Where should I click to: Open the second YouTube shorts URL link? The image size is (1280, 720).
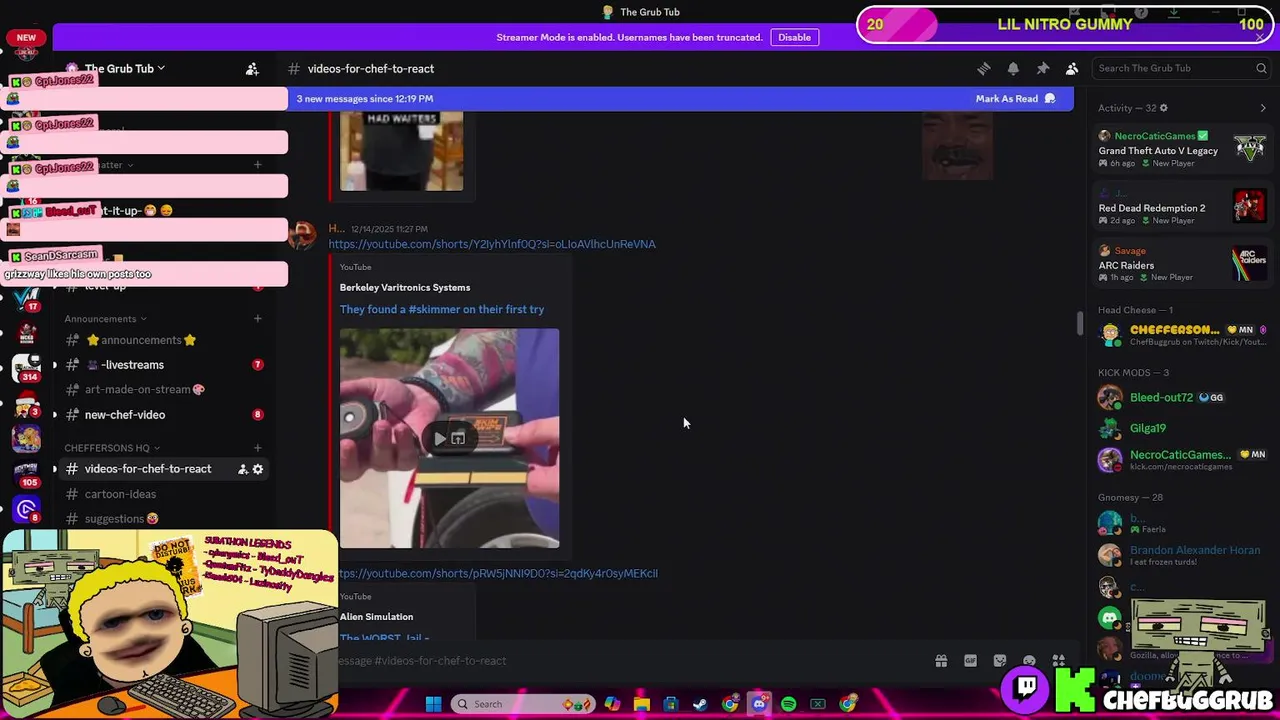(x=497, y=574)
